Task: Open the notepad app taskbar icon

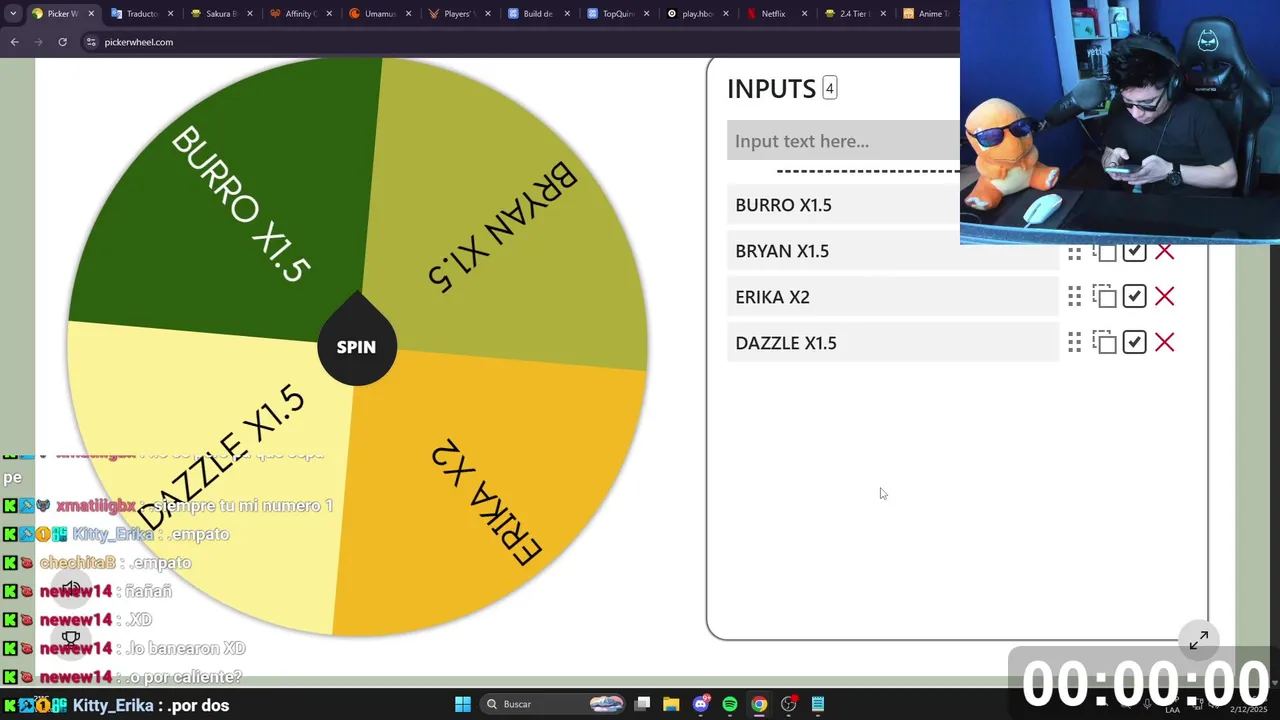Action: pos(818,704)
